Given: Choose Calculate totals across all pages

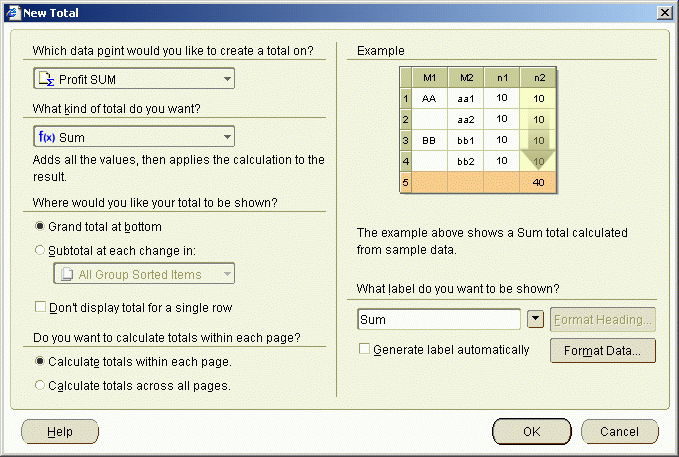Looking at the screenshot, I should point(40,385).
